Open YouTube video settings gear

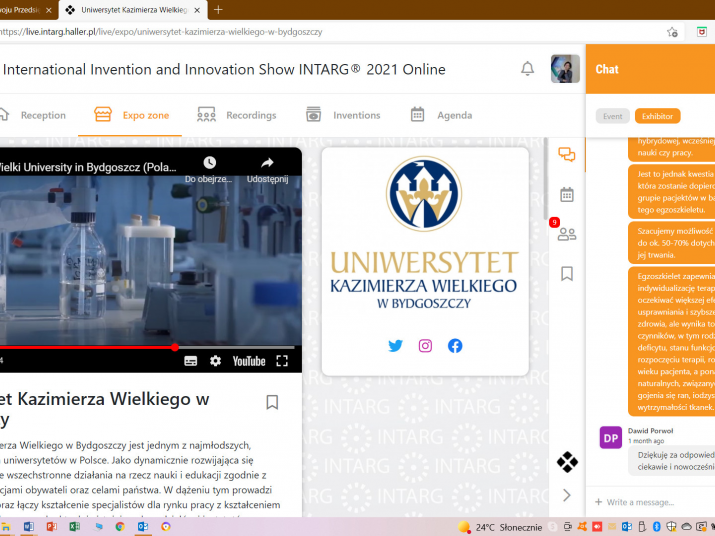pyautogui.click(x=215, y=361)
